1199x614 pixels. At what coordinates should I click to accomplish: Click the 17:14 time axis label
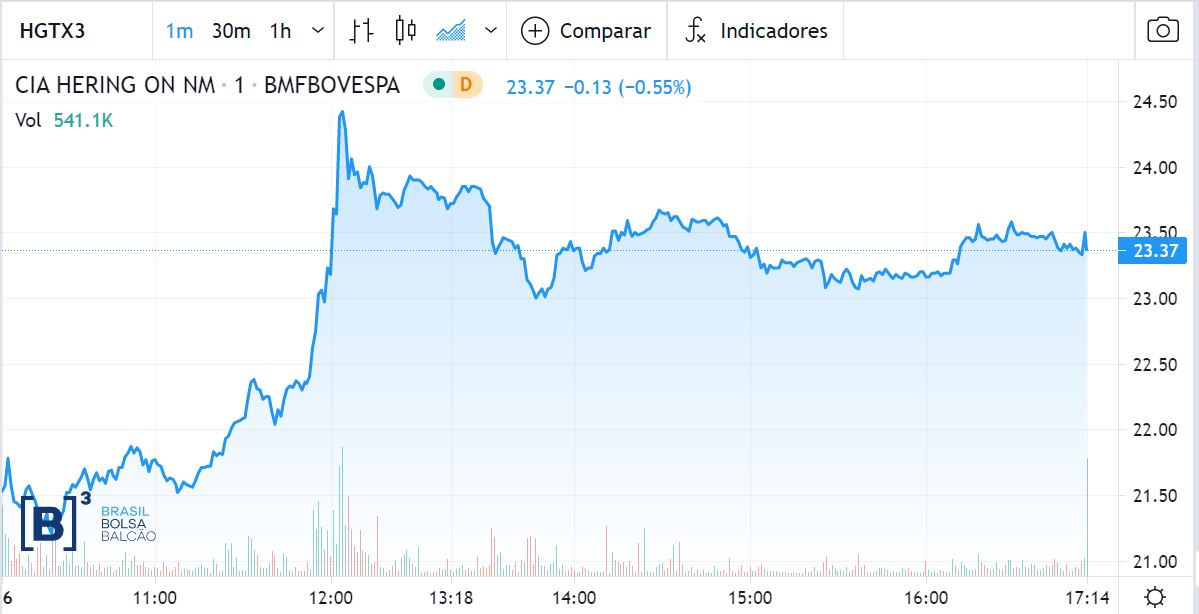point(1085,597)
